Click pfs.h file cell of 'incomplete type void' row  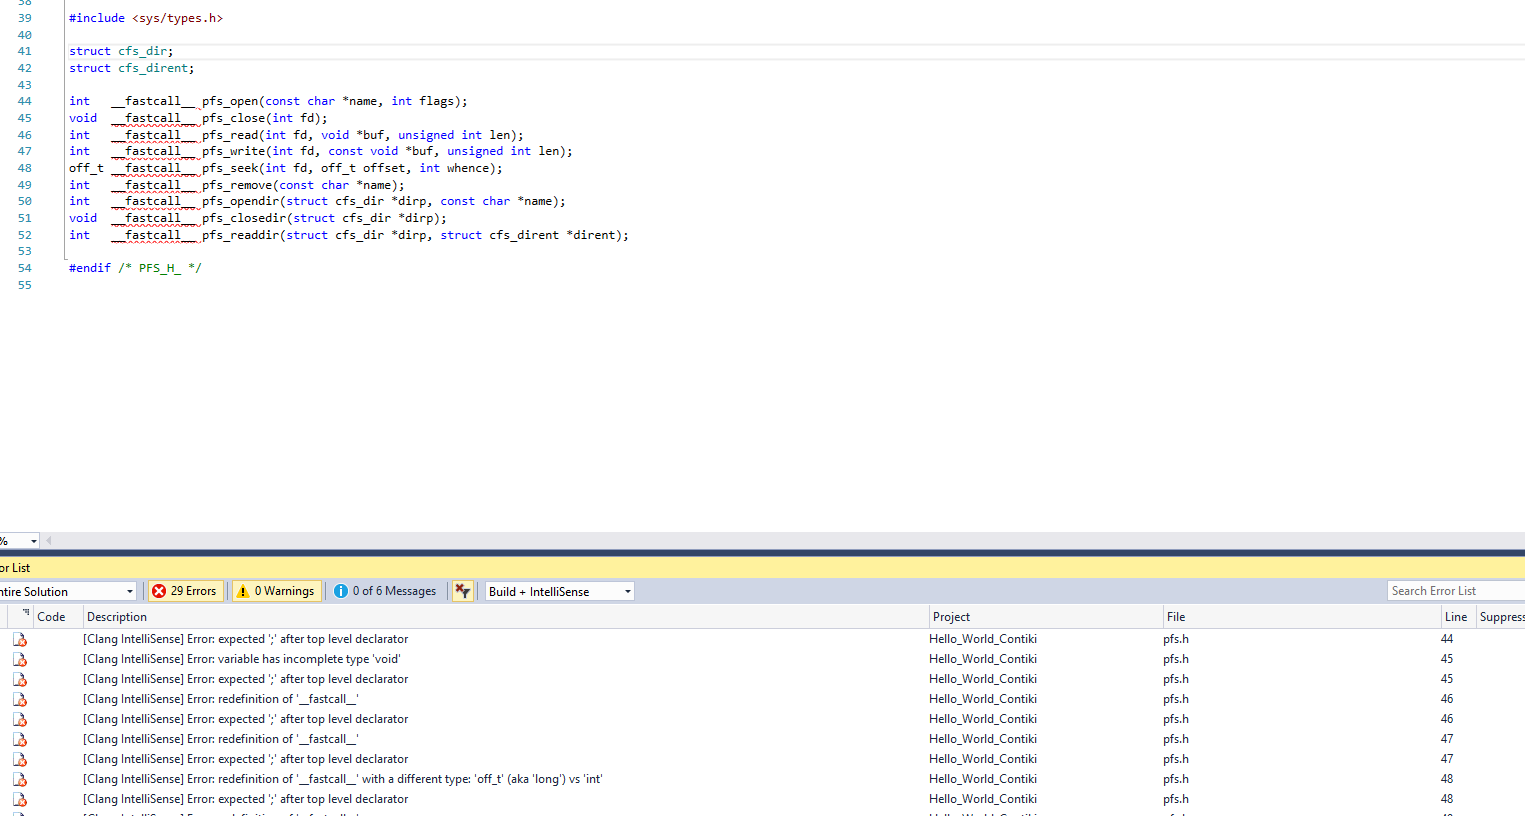(x=1175, y=659)
